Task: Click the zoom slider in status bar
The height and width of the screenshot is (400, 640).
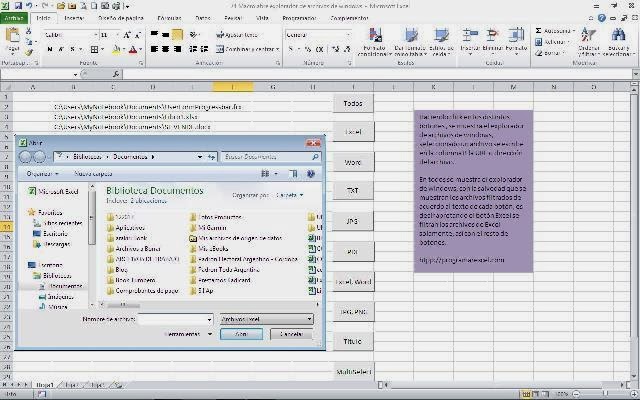Action: pyautogui.click(x=605, y=394)
